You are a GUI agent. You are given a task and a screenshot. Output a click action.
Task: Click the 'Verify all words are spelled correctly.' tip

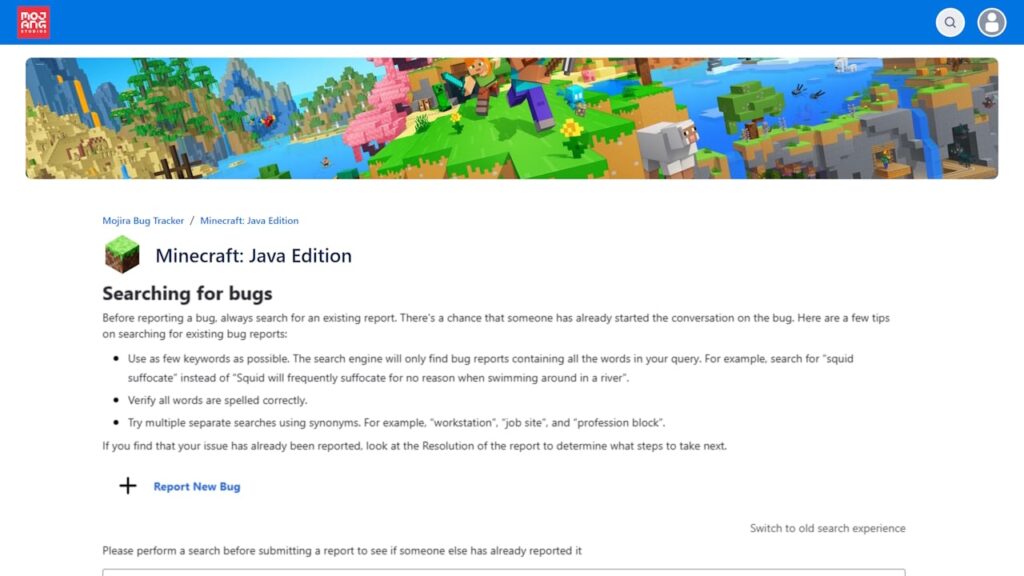(217, 400)
